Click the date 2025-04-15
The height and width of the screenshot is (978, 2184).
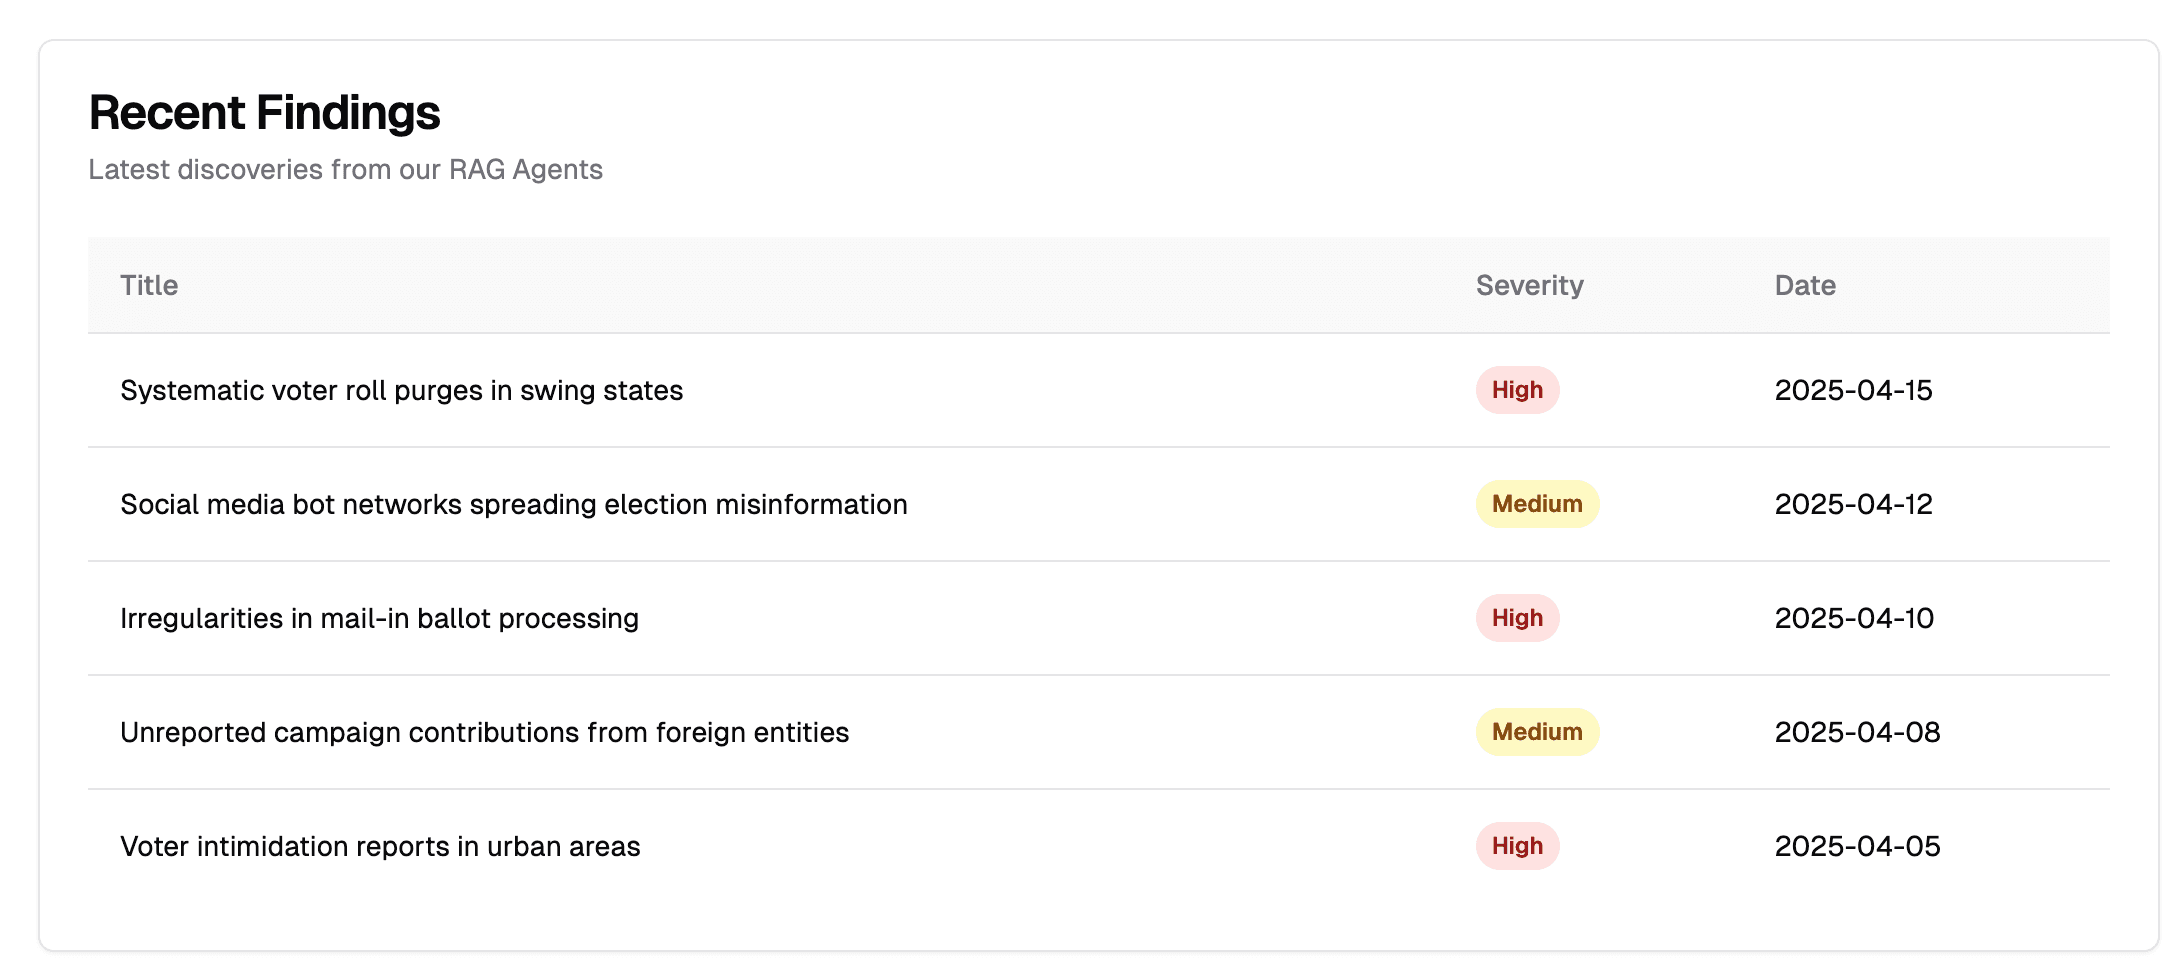click(1852, 391)
